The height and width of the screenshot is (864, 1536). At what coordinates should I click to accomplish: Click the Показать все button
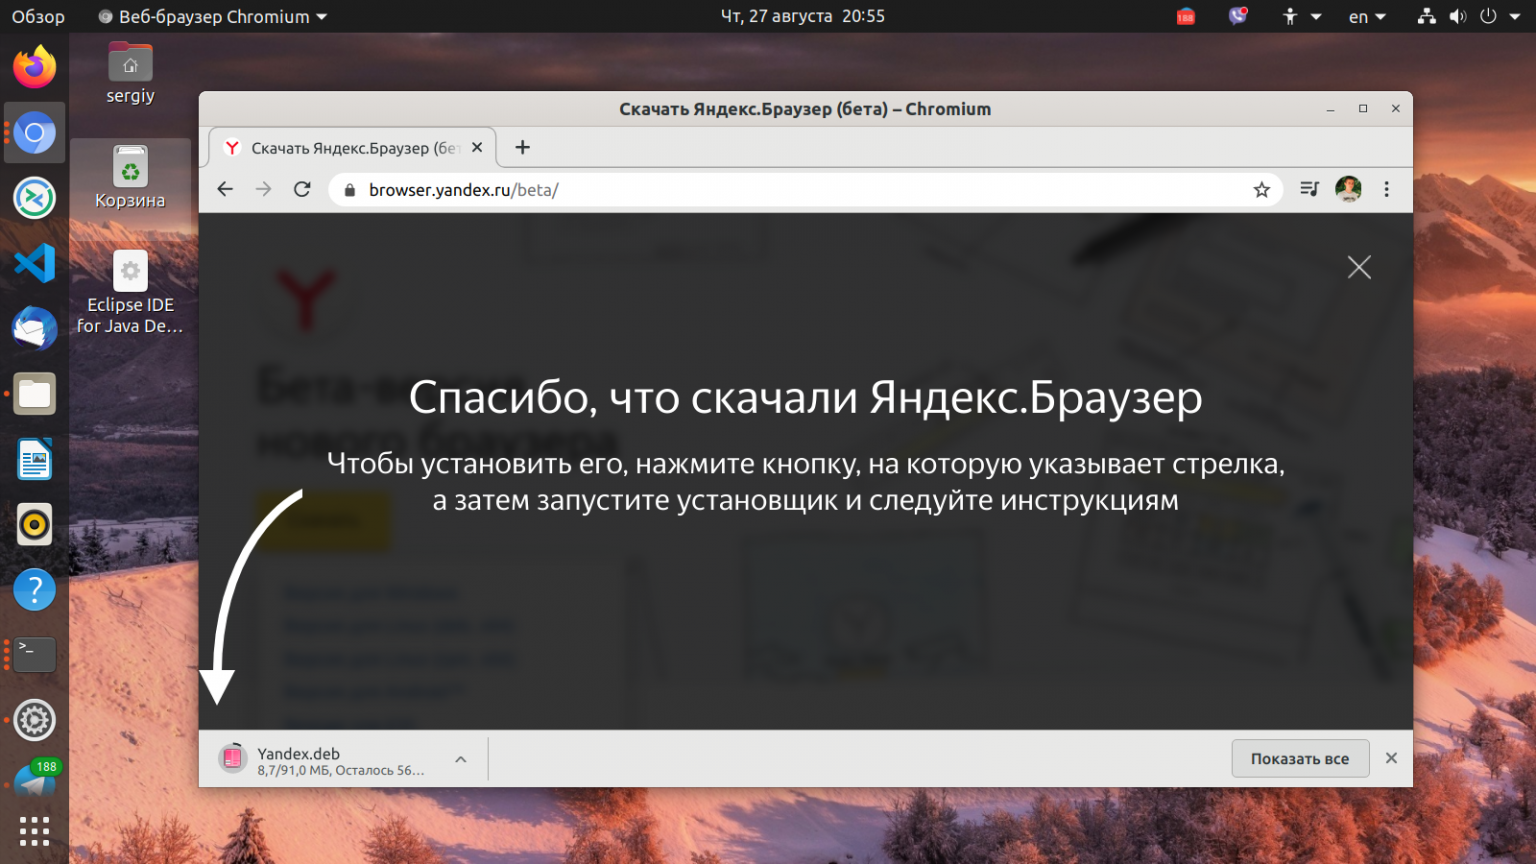click(1300, 758)
